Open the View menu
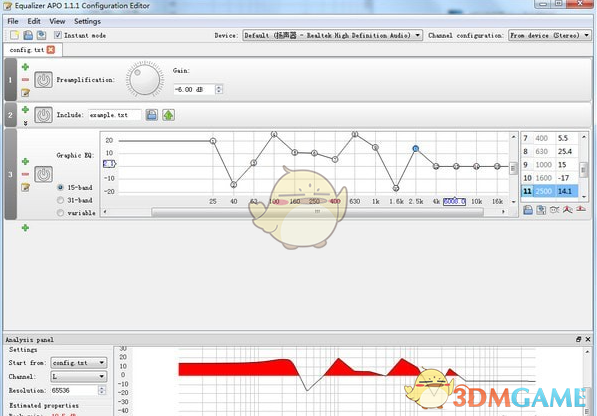Screen dimensions: 597x416 (57, 21)
